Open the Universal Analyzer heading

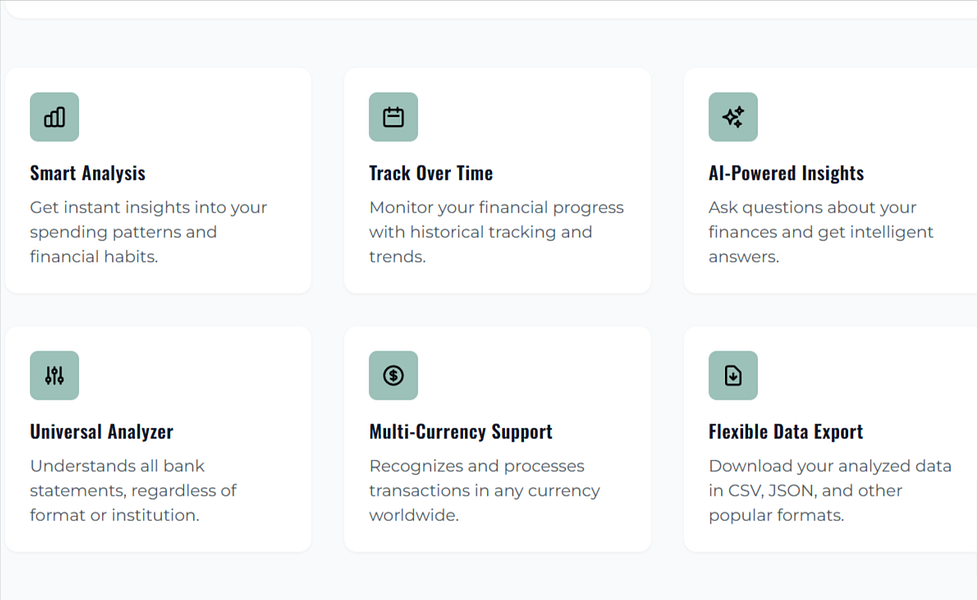coord(102,432)
